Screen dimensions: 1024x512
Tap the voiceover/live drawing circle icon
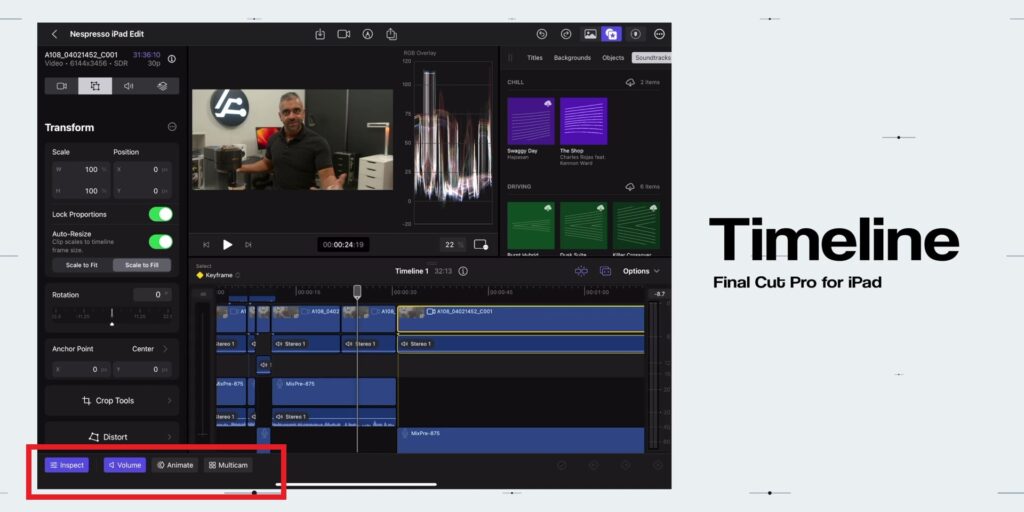click(368, 34)
